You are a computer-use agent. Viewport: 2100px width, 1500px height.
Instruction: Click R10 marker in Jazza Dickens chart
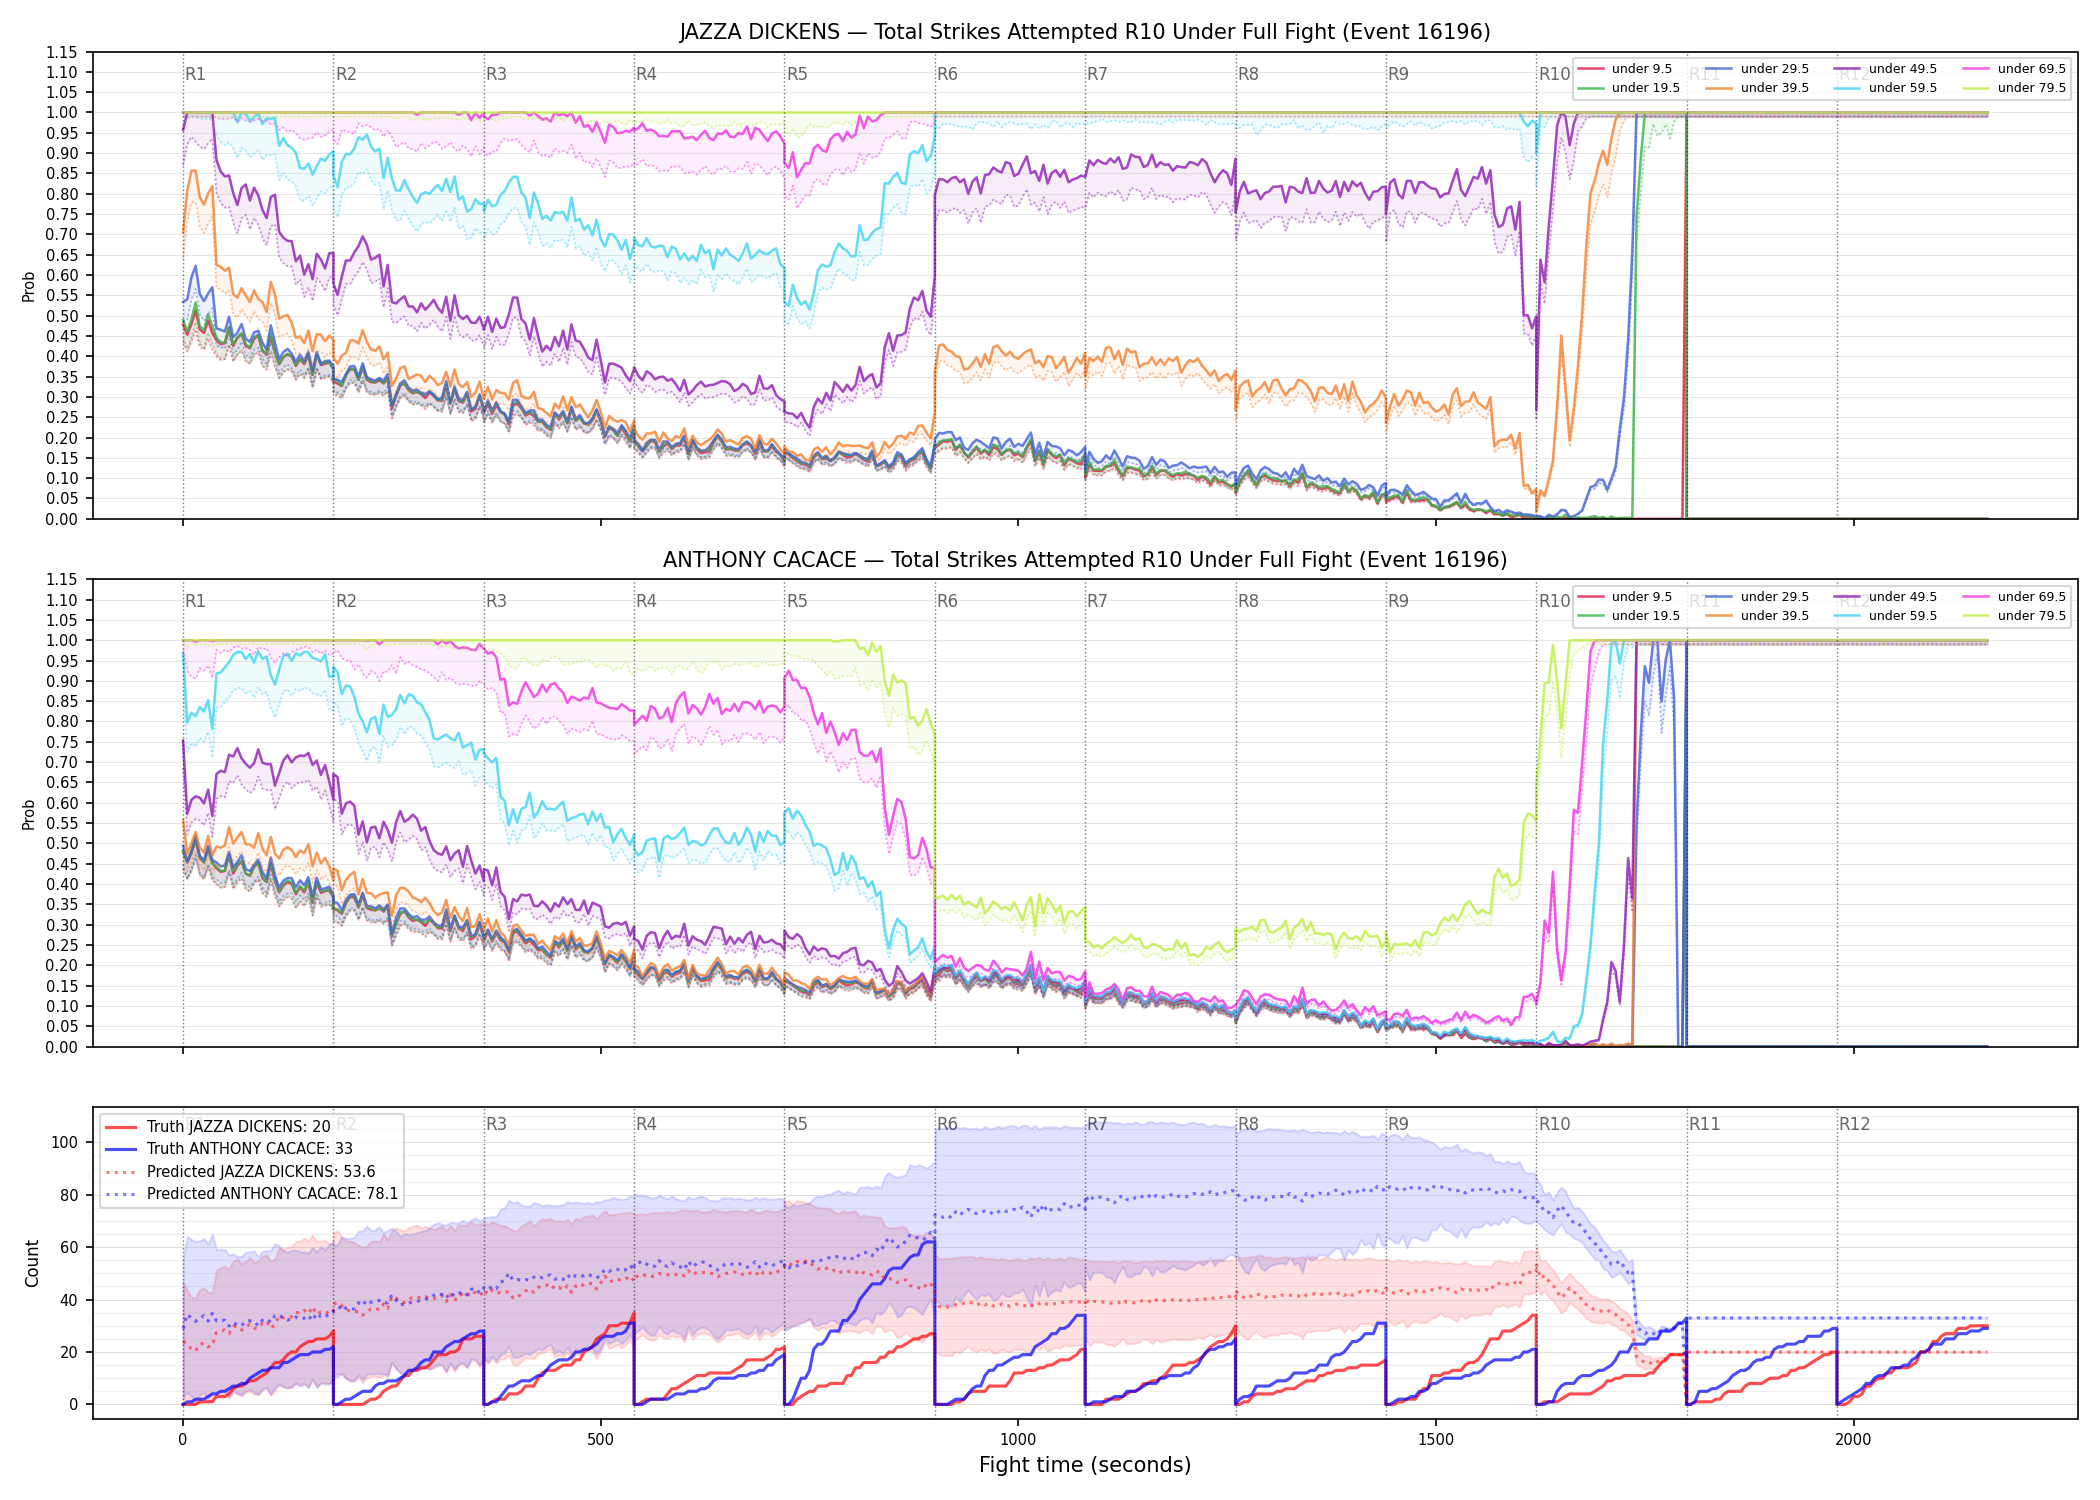(x=1554, y=74)
